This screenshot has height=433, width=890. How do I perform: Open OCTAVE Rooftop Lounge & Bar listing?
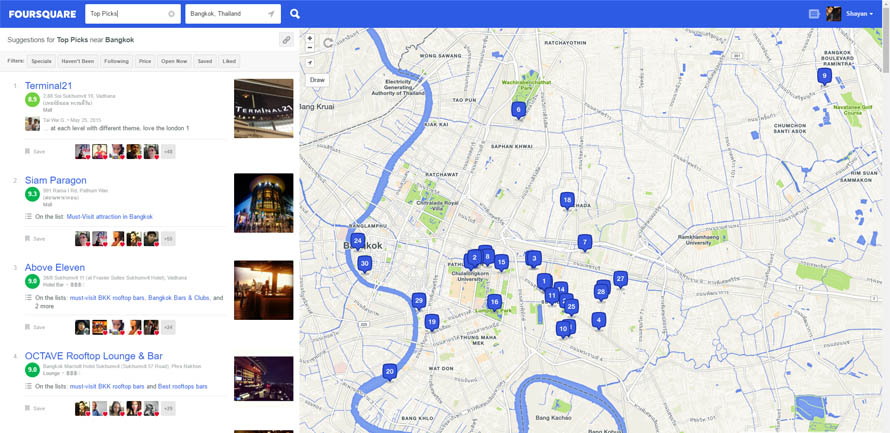94,356
